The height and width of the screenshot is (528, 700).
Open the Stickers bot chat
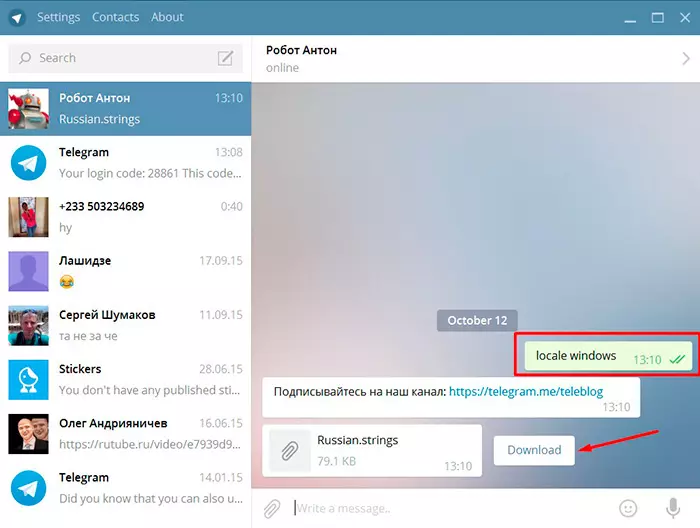(125, 379)
